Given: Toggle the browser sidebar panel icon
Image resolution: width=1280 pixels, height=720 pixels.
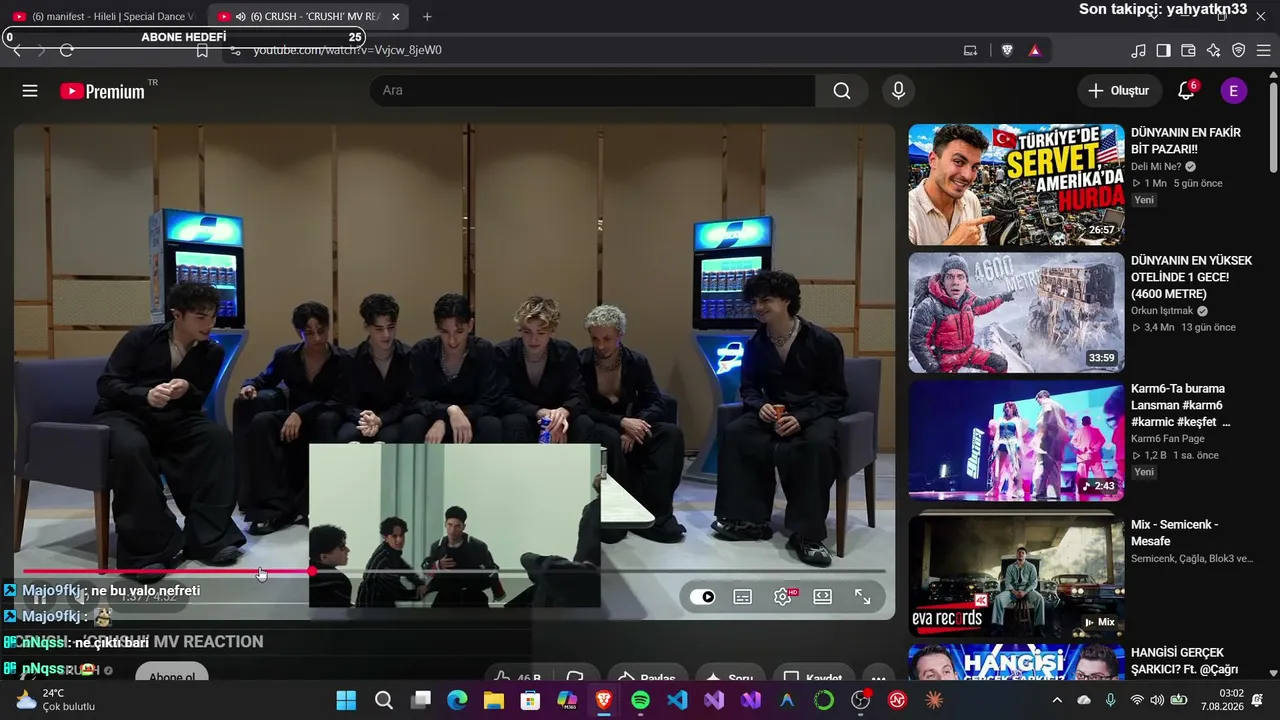Looking at the screenshot, I should click(1163, 50).
